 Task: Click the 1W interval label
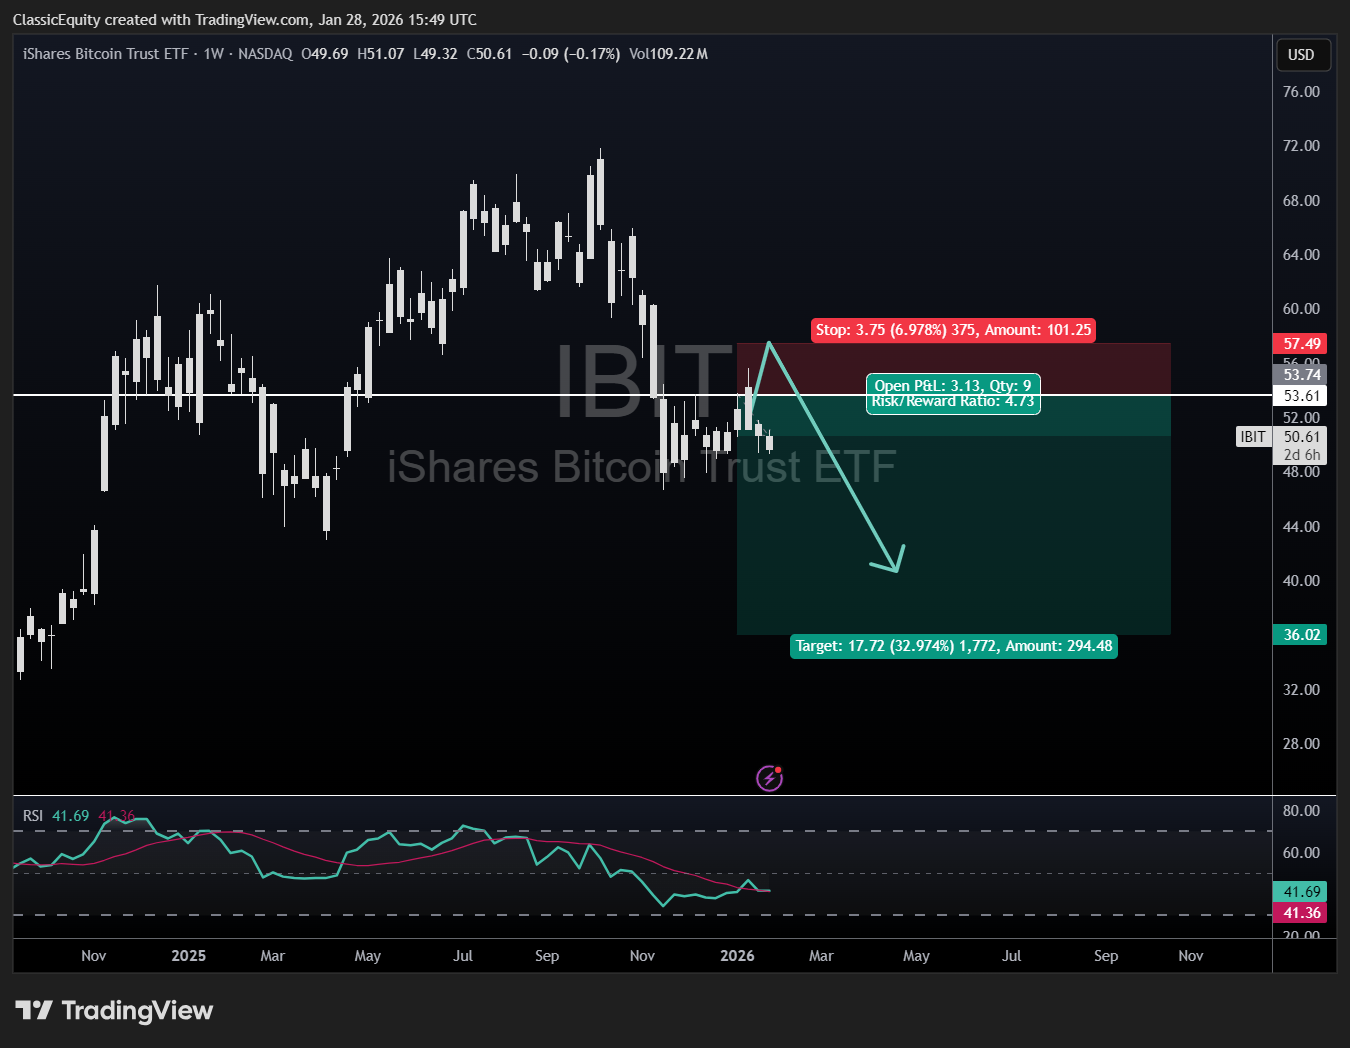(x=213, y=54)
